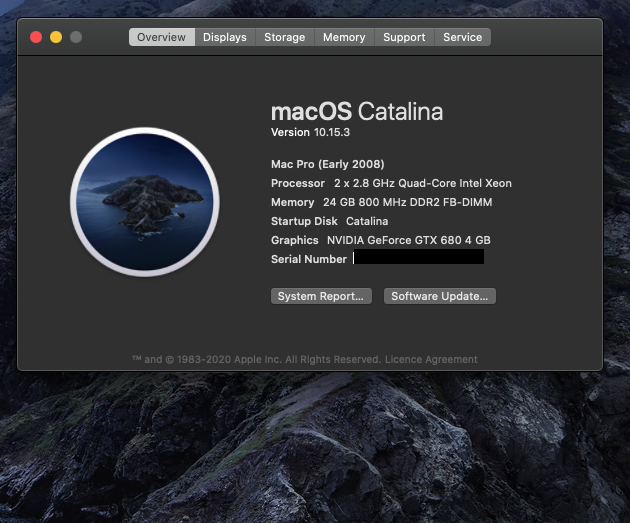
Task: Click the 'Processor' label
Action: click(298, 183)
